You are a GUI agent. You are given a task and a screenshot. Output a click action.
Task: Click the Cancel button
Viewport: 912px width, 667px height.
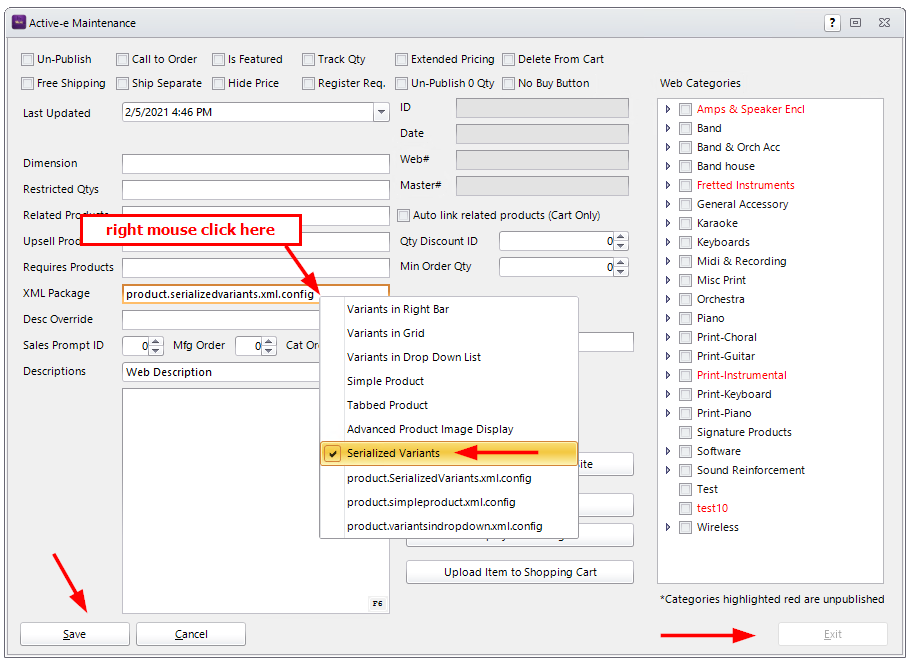tap(191, 634)
